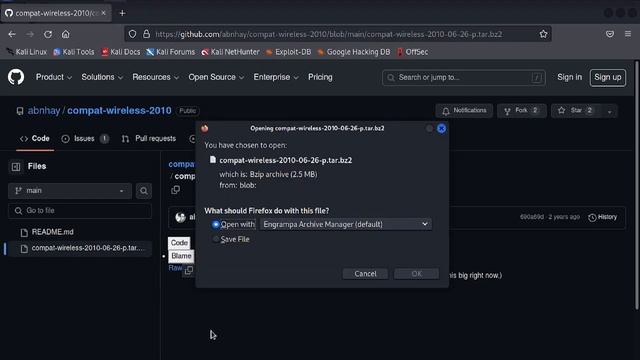
Task: Open the Pocket save icon
Action: (x=610, y=34)
